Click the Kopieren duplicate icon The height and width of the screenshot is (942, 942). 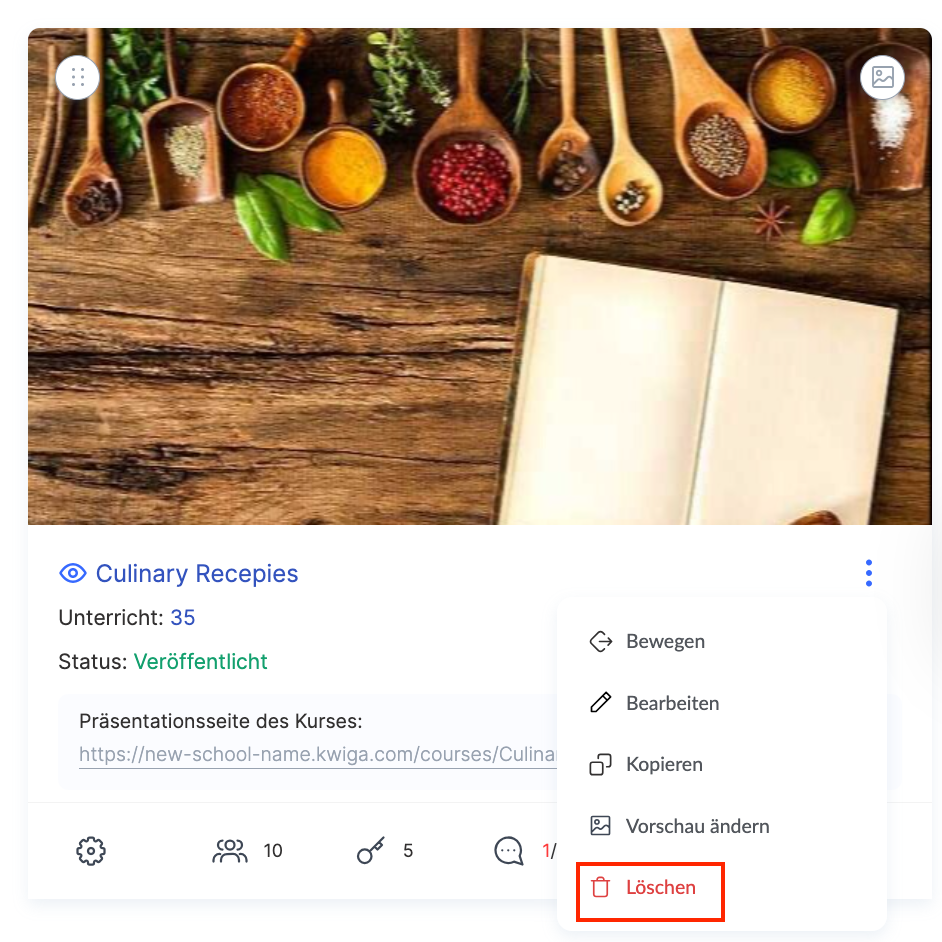600,765
